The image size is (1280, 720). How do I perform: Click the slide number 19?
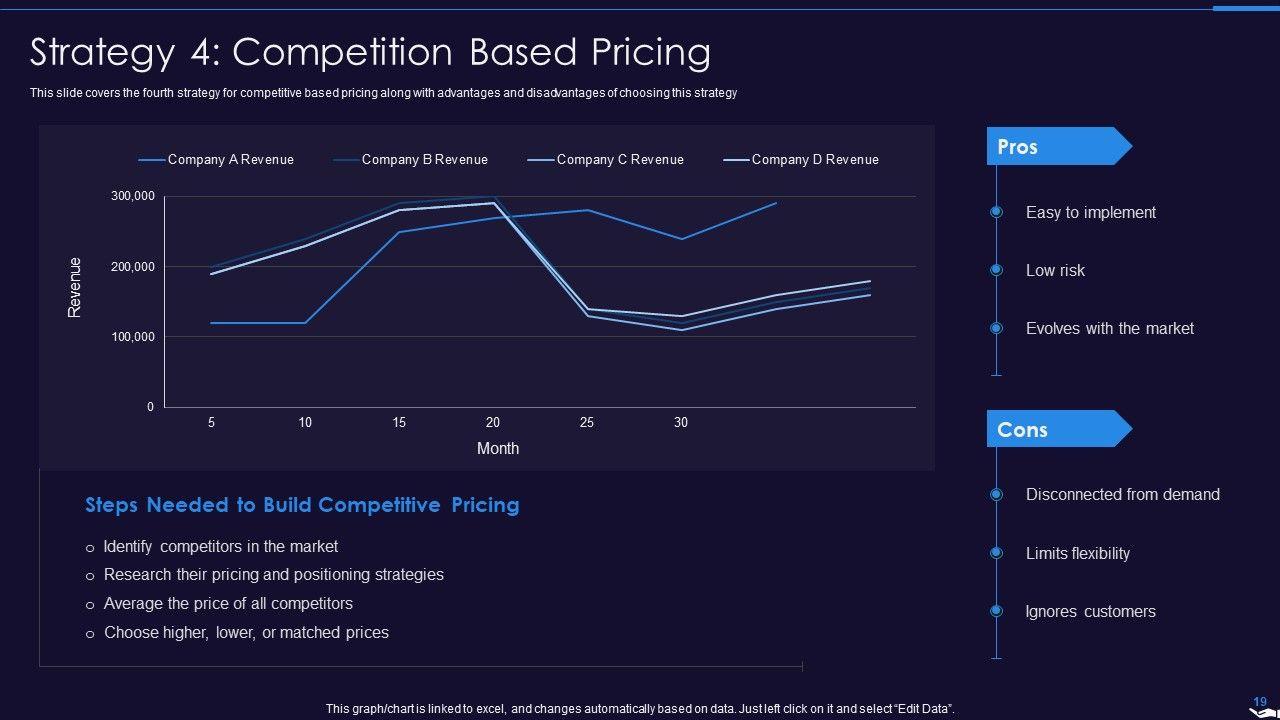click(x=1260, y=701)
